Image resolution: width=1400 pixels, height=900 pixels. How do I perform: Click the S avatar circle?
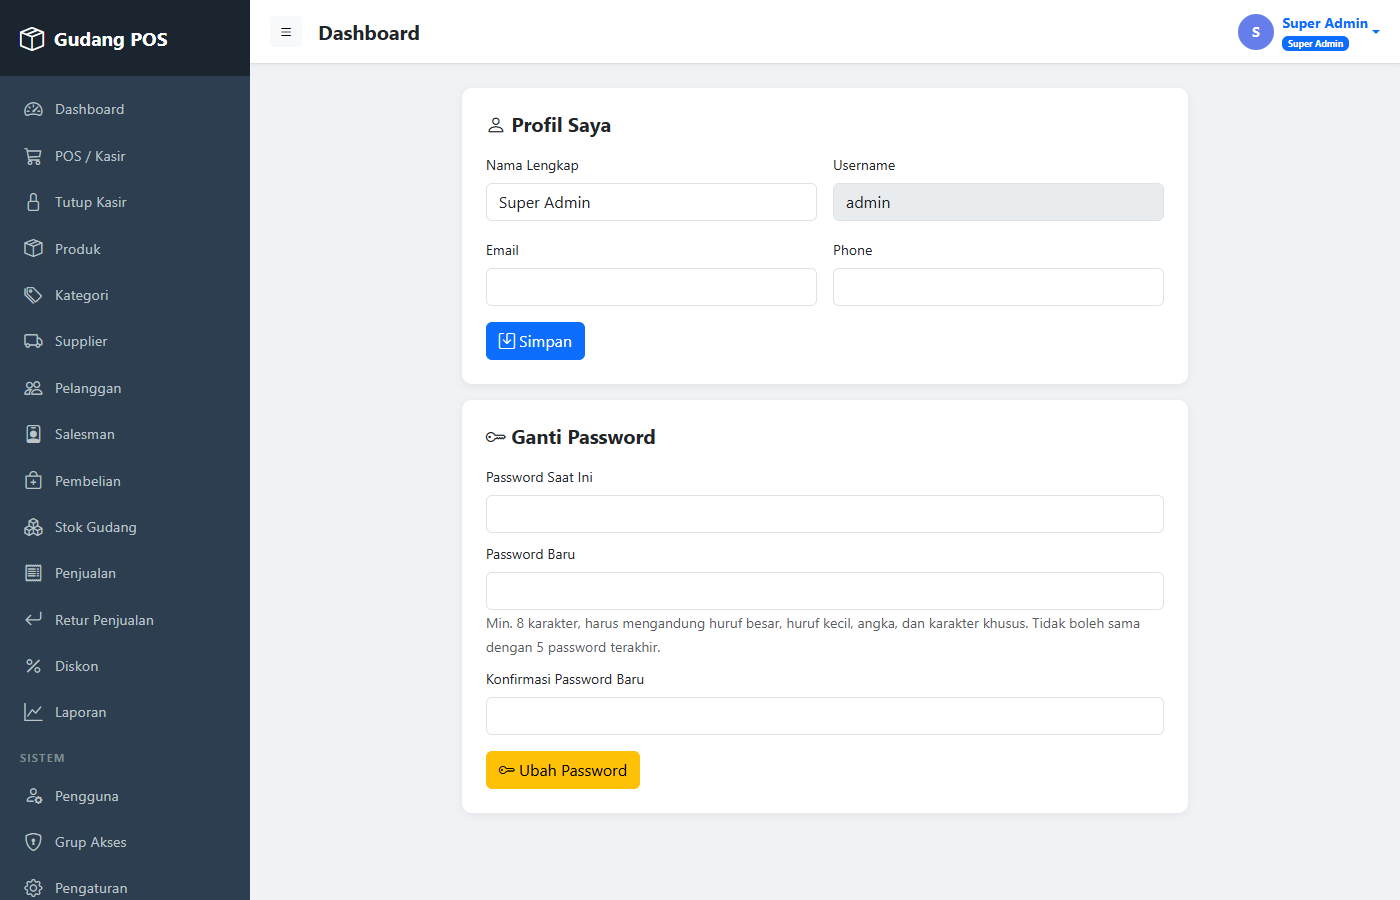[1256, 32]
